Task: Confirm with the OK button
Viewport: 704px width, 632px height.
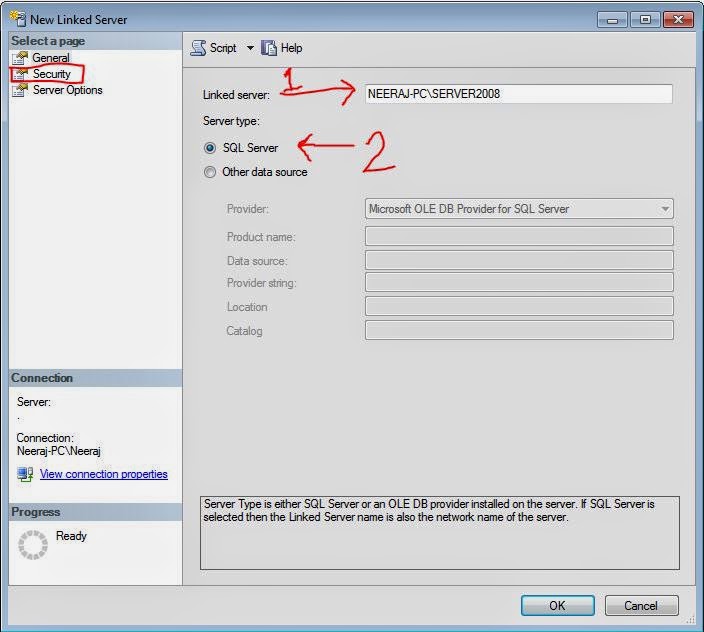Action: pyautogui.click(x=558, y=606)
